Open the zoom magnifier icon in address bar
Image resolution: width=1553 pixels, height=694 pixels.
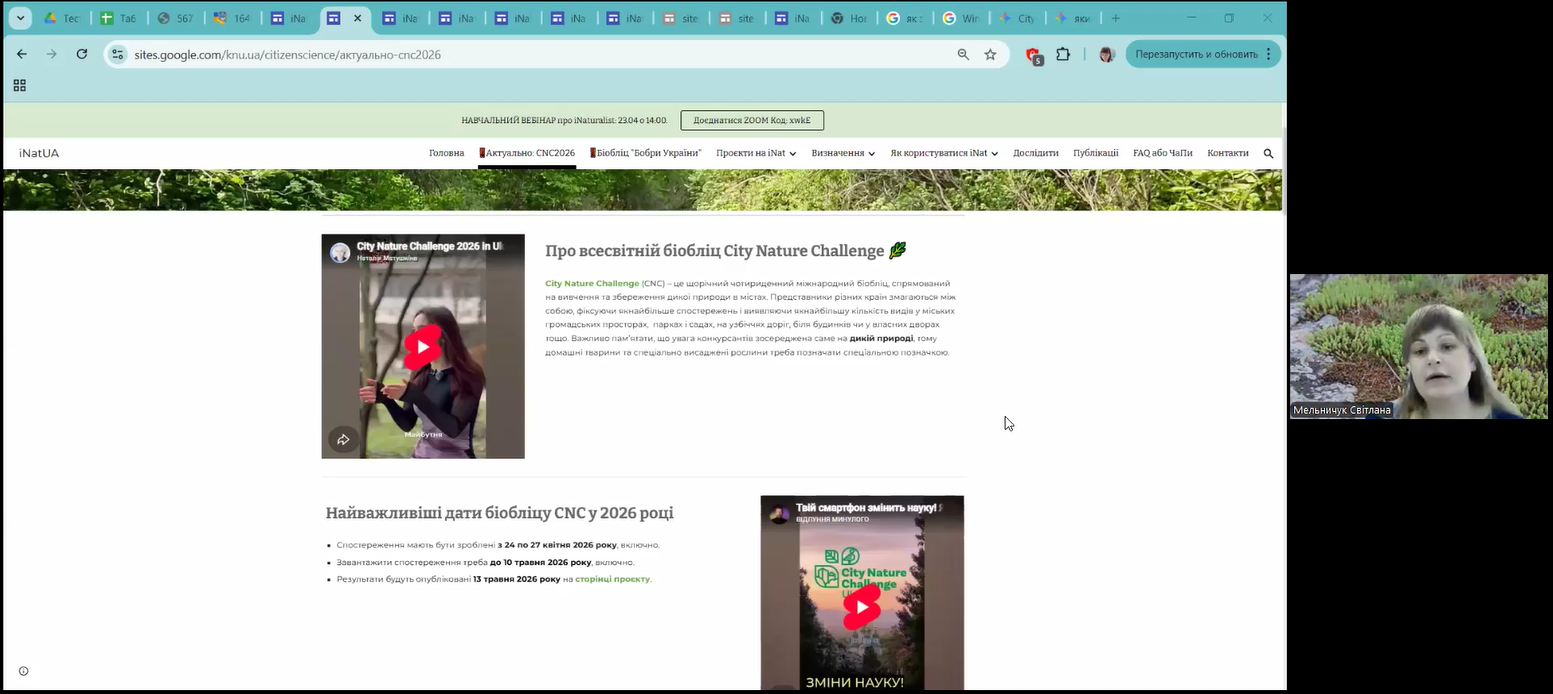(963, 54)
